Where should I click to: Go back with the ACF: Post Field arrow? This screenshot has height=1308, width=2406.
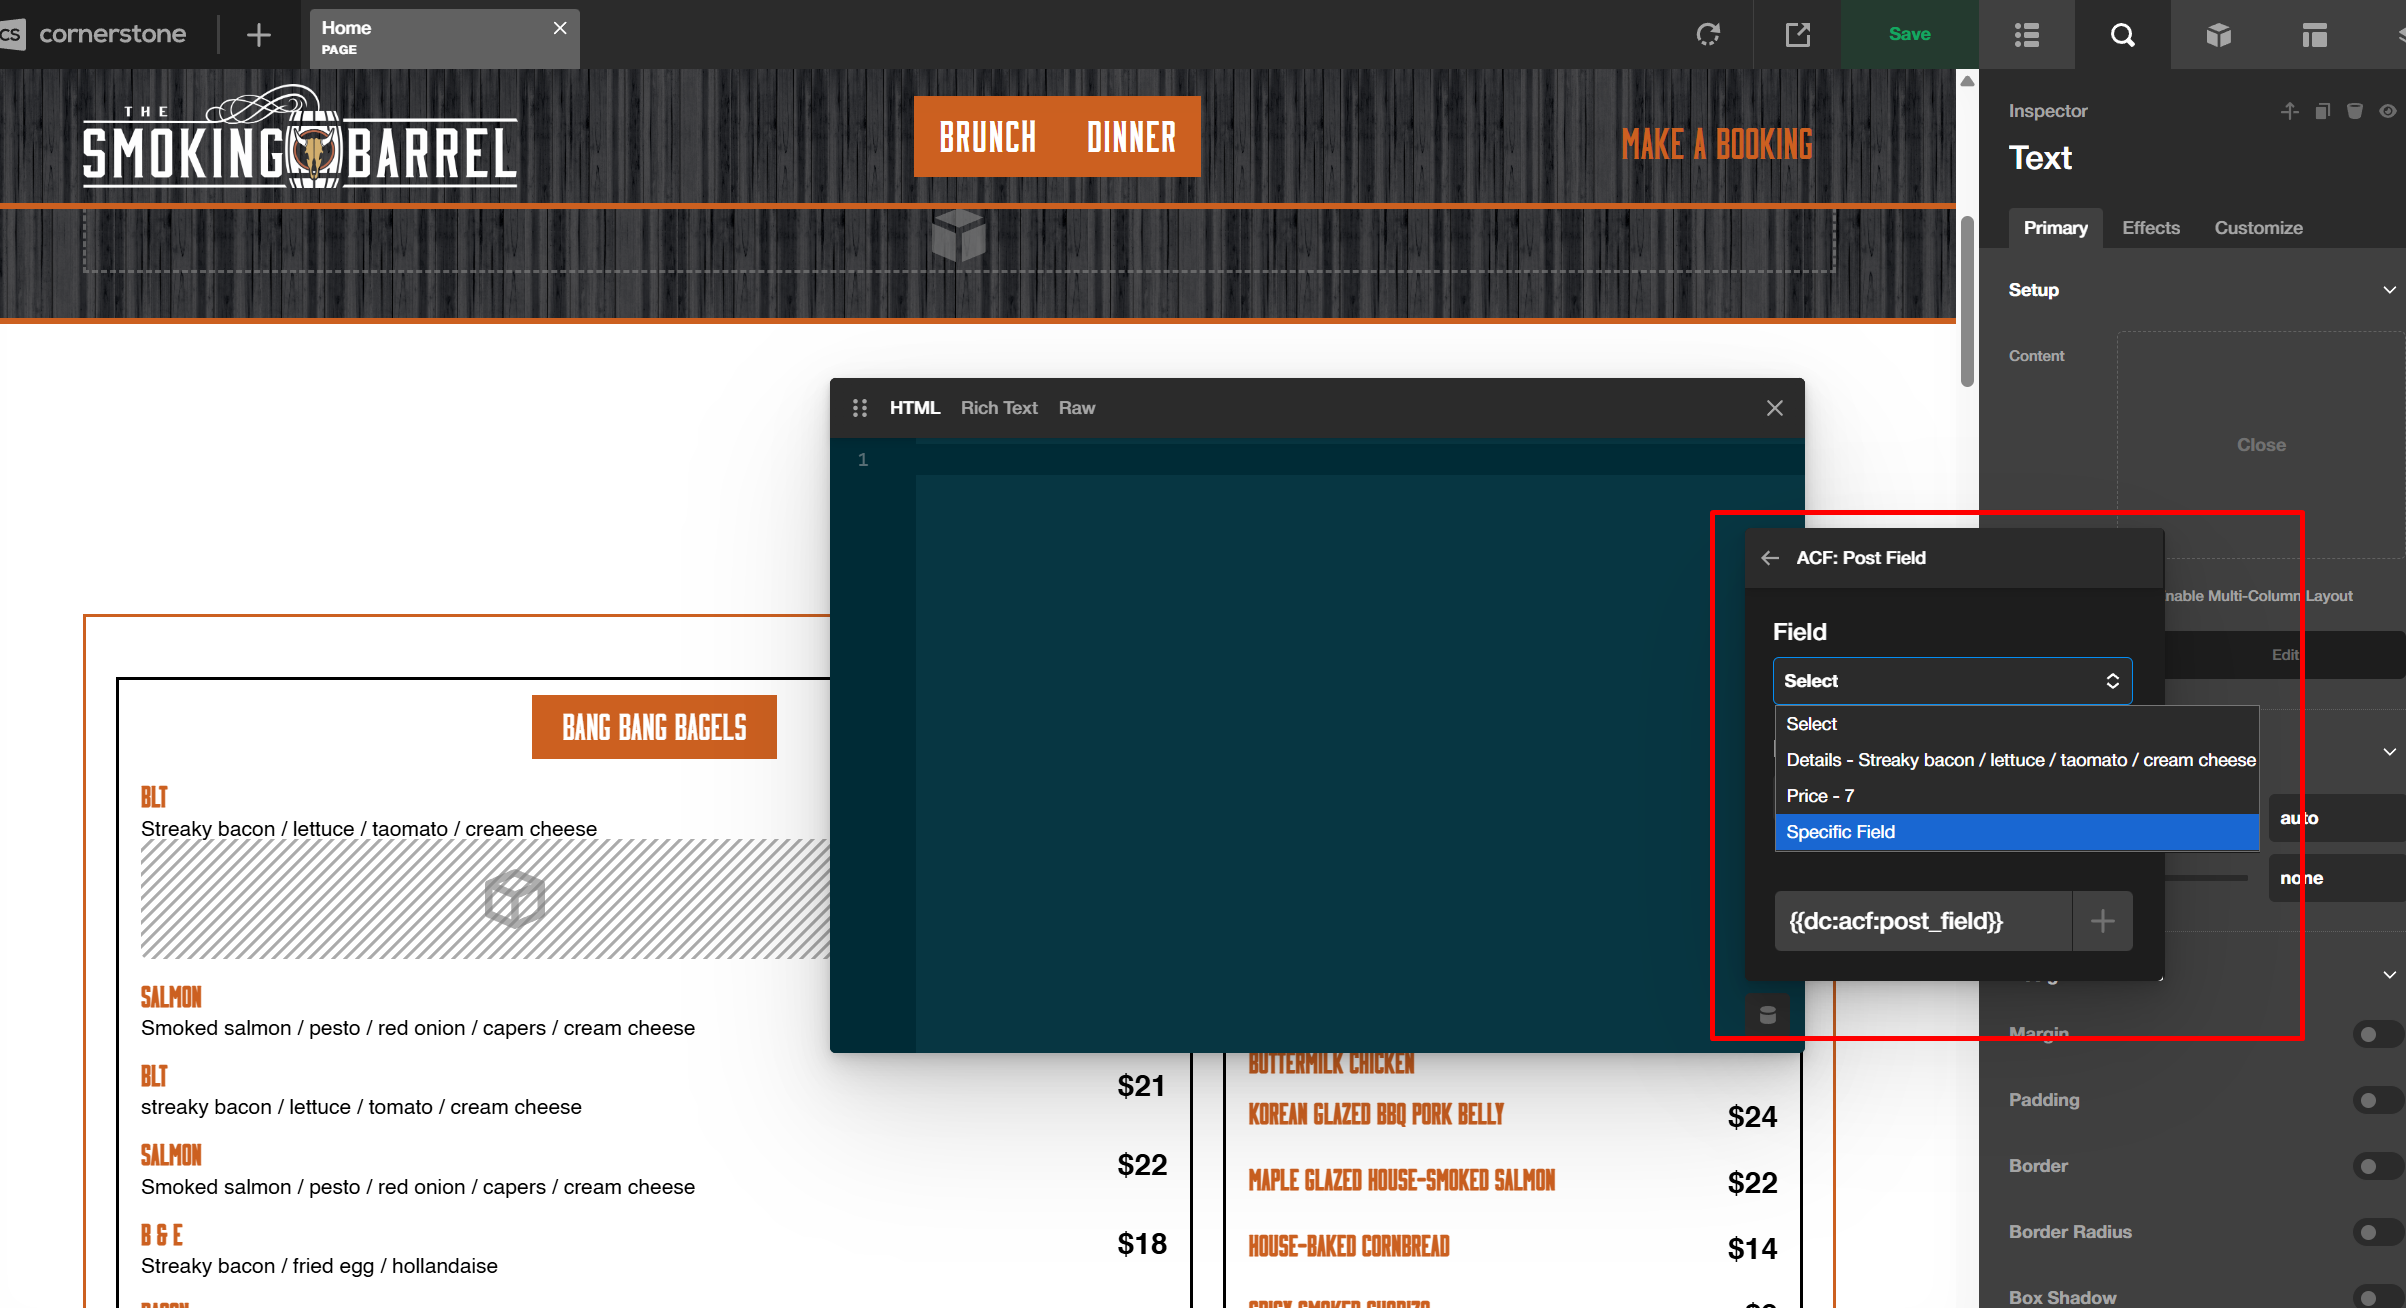1770,558
